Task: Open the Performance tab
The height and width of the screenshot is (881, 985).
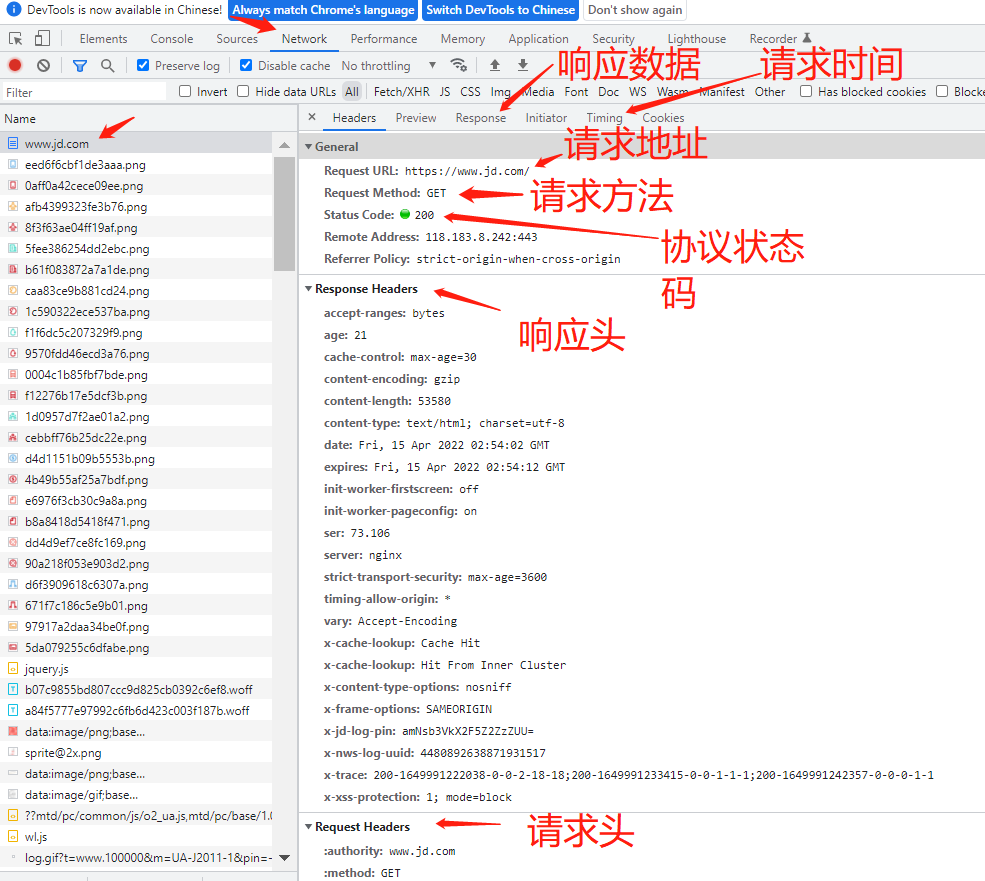Action: tap(384, 39)
